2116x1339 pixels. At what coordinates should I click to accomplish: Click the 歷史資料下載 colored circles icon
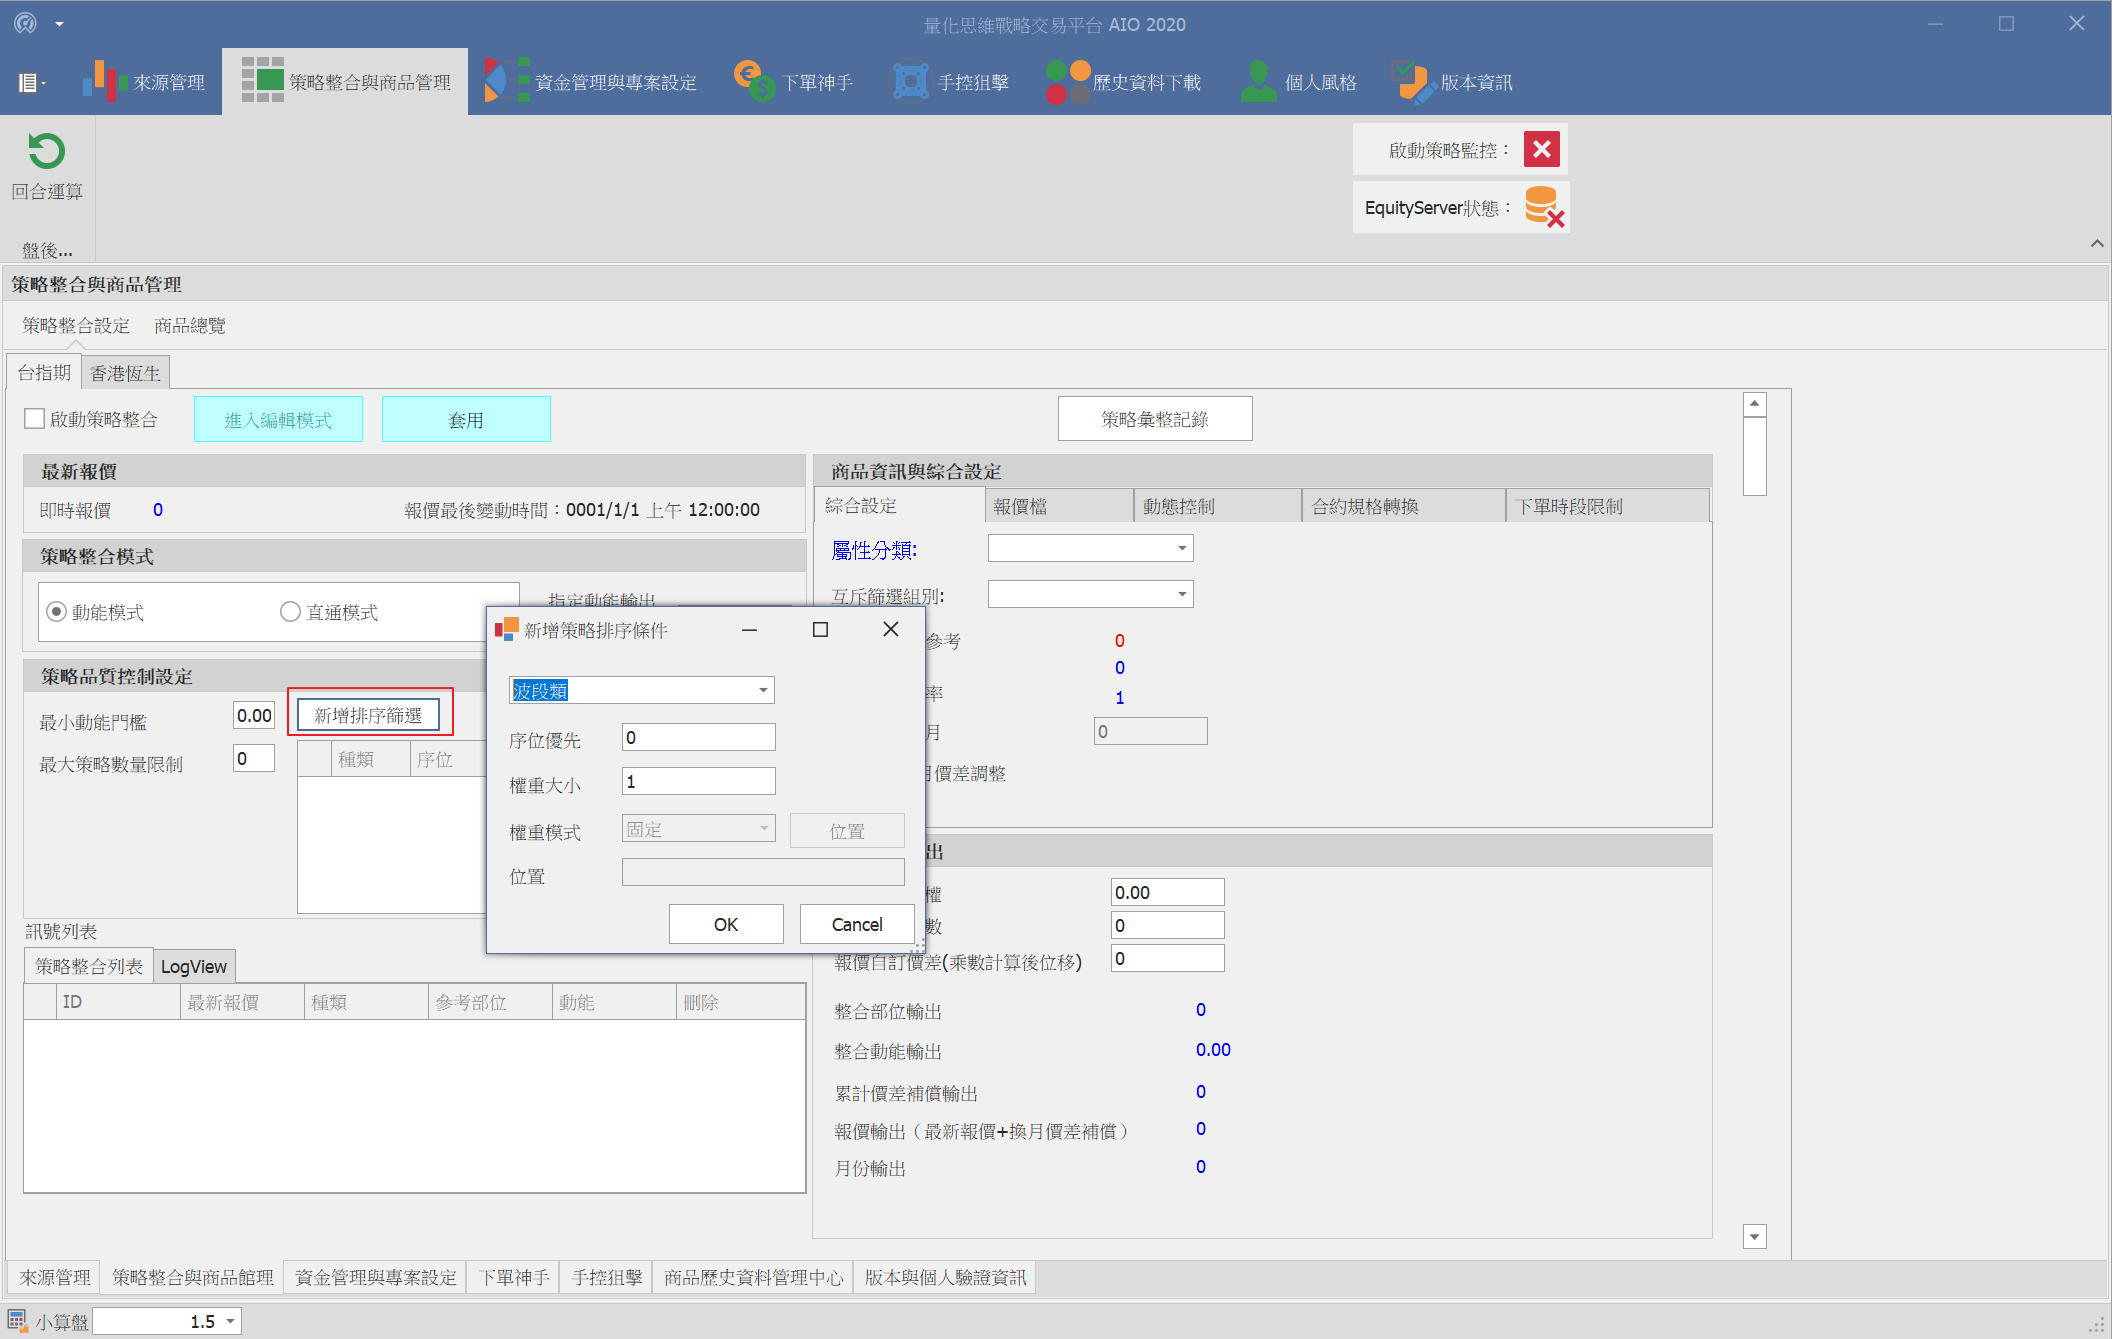pyautogui.click(x=1068, y=82)
